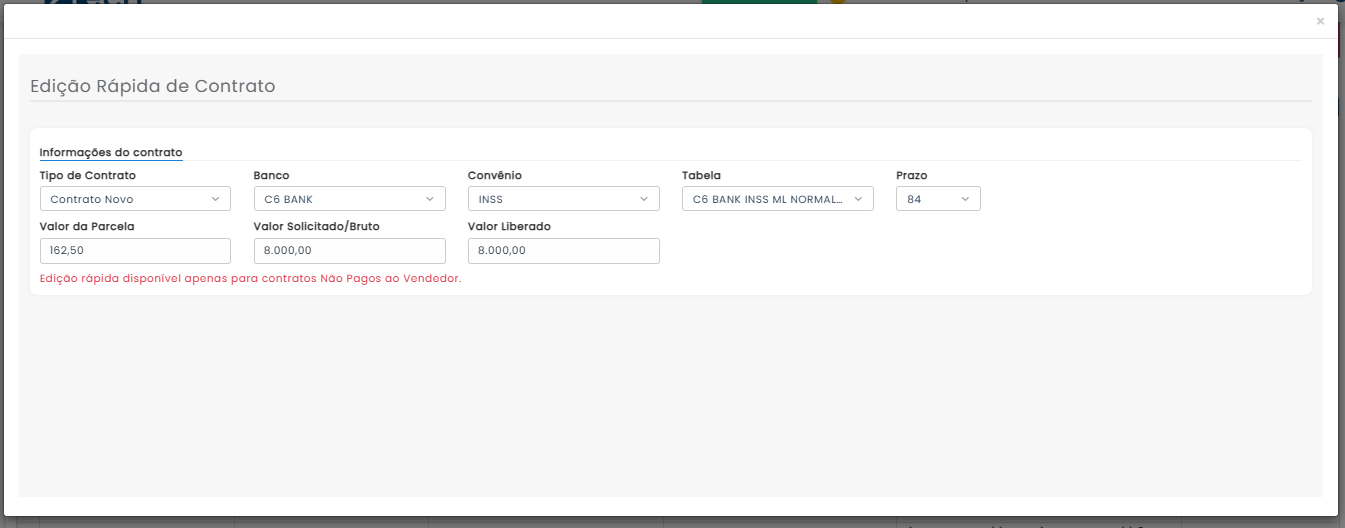Open the Prazo dropdown showing 84
The width and height of the screenshot is (1345, 528).
pos(937,199)
